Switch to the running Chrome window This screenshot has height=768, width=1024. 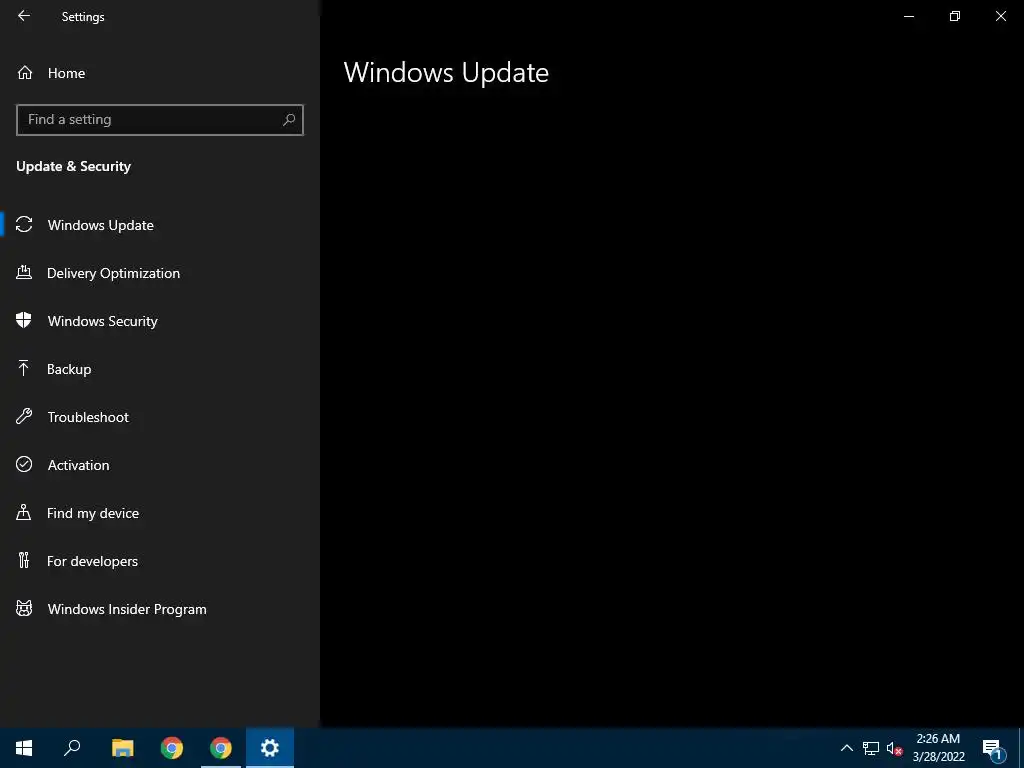221,748
